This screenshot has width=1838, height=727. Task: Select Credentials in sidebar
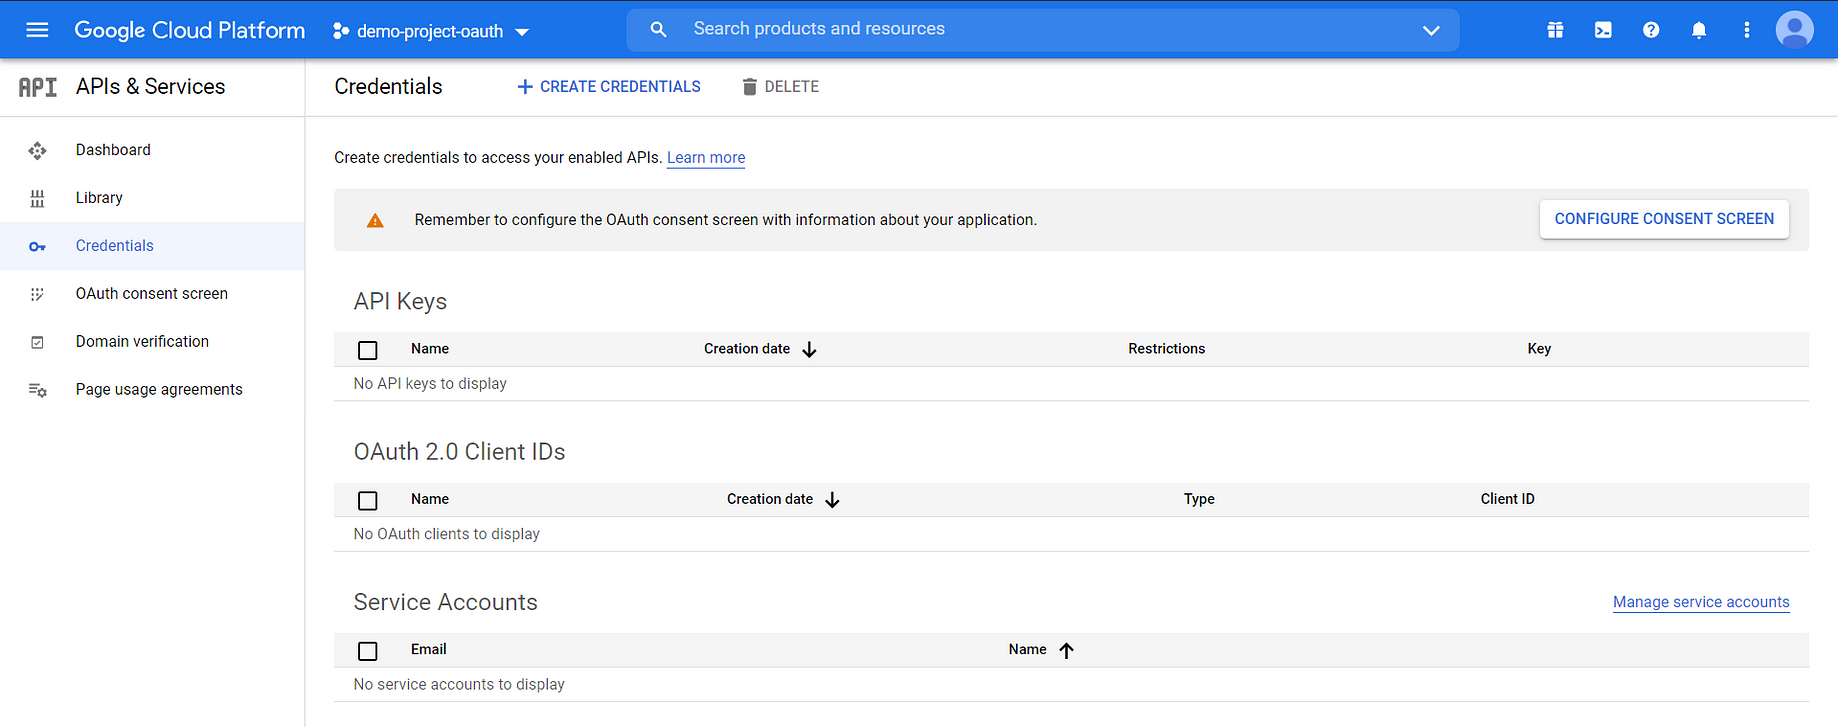point(115,246)
